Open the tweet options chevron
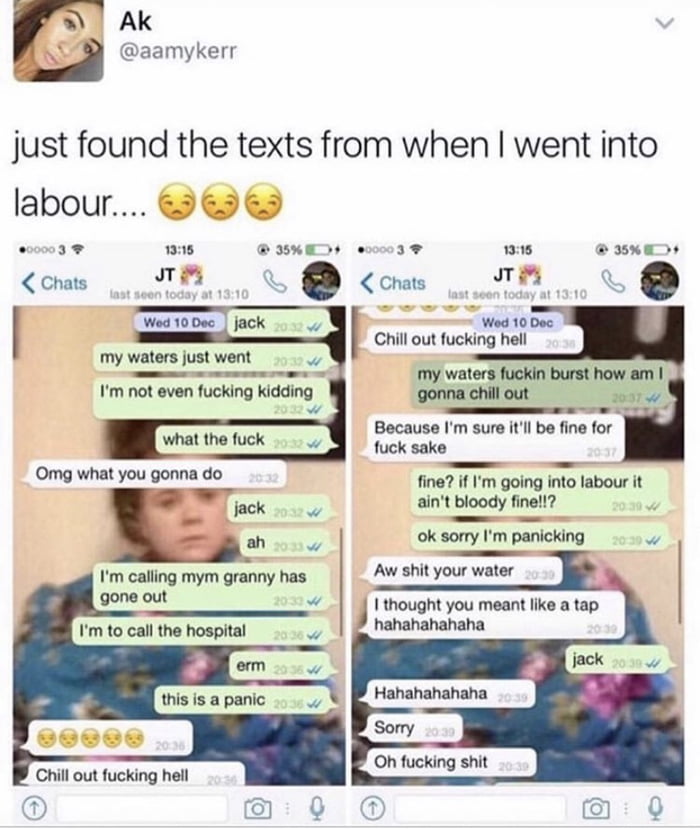This screenshot has height=829, width=700. click(665, 23)
